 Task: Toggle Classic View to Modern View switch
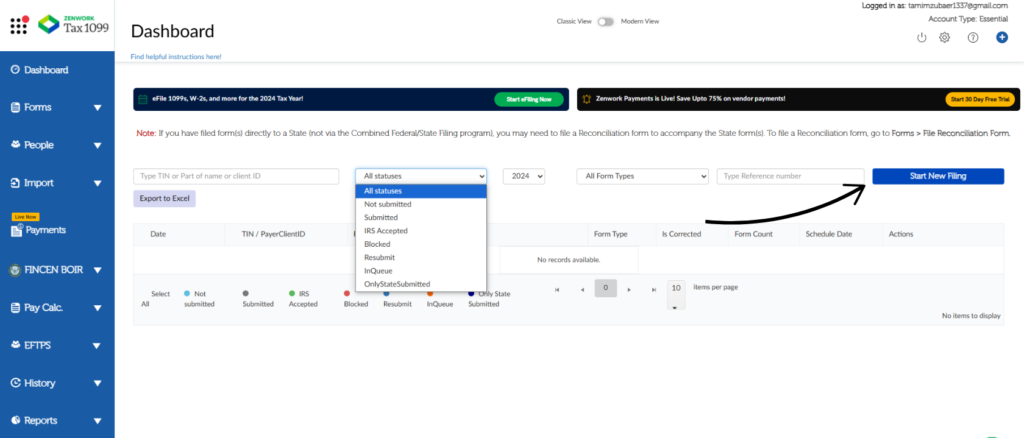(605, 21)
